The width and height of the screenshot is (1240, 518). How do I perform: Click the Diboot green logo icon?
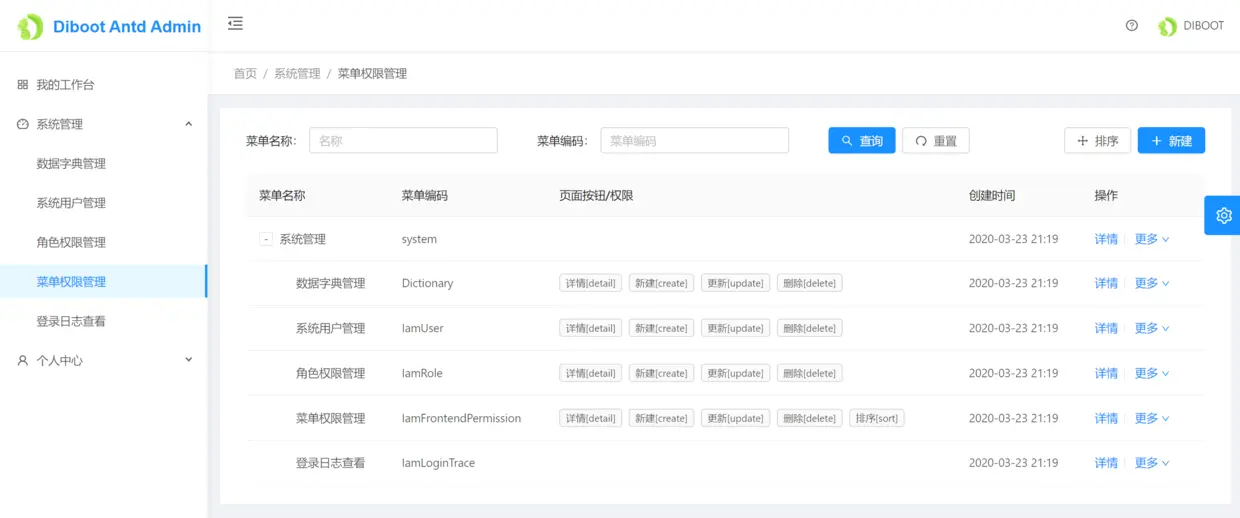click(31, 27)
